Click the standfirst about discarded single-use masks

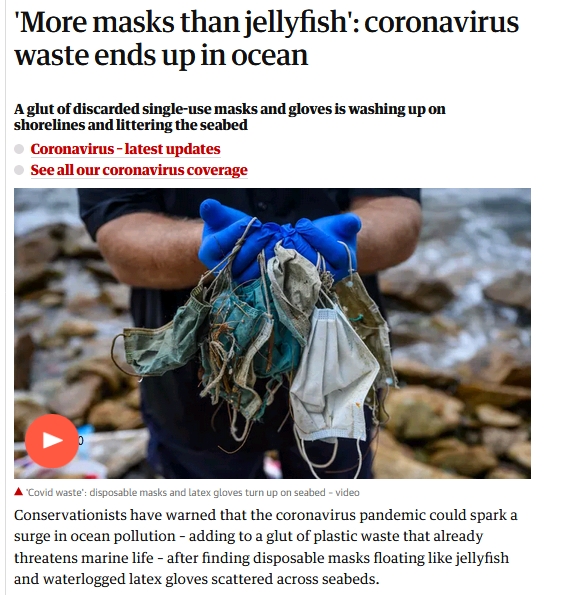coord(230,117)
